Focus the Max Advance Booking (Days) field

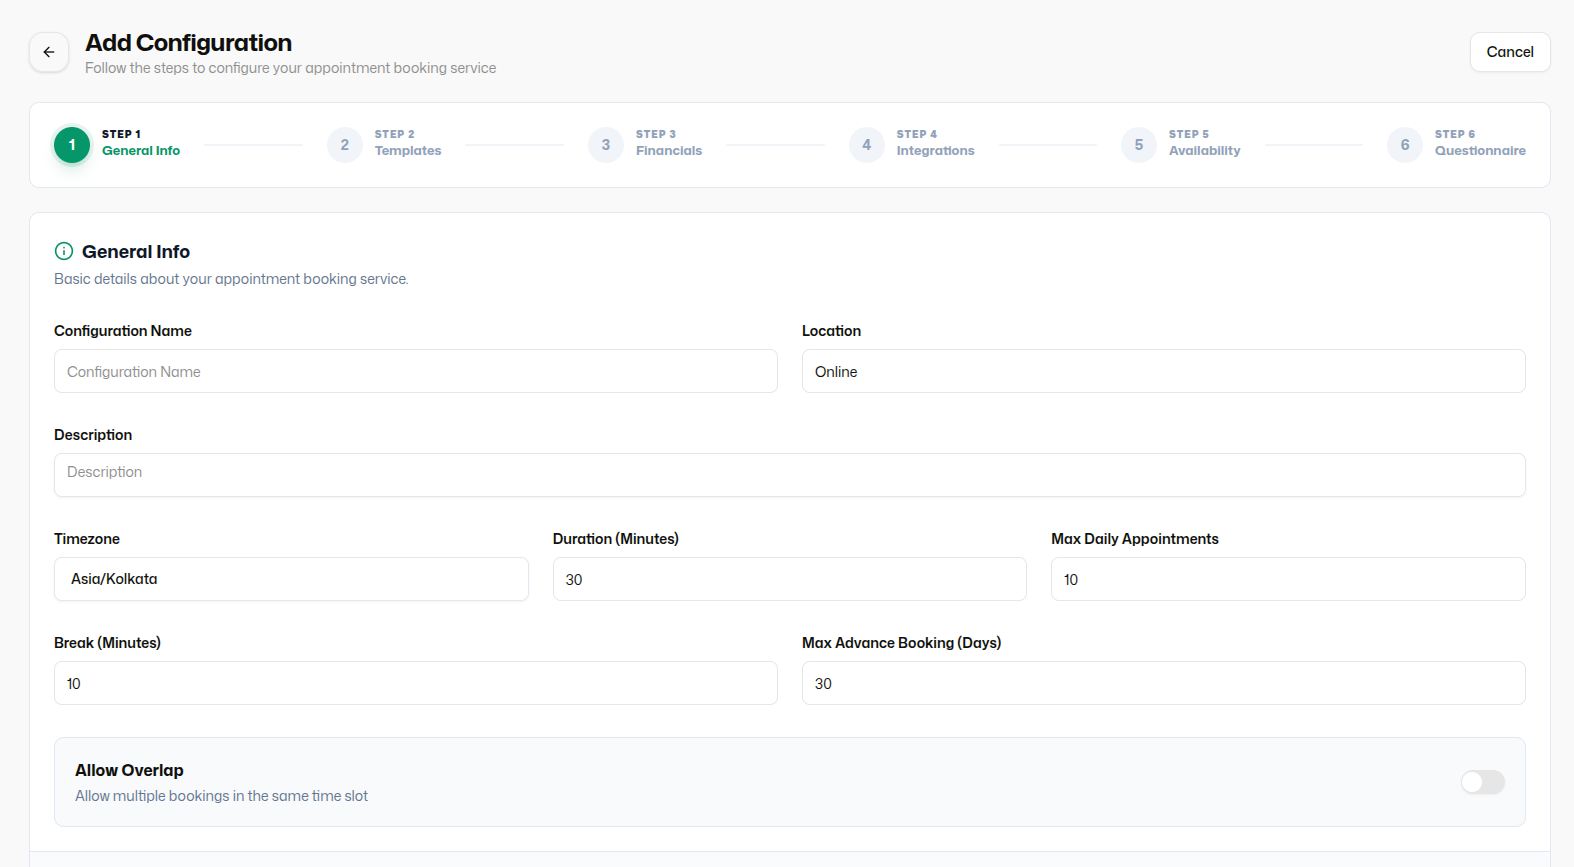pyautogui.click(x=1164, y=683)
